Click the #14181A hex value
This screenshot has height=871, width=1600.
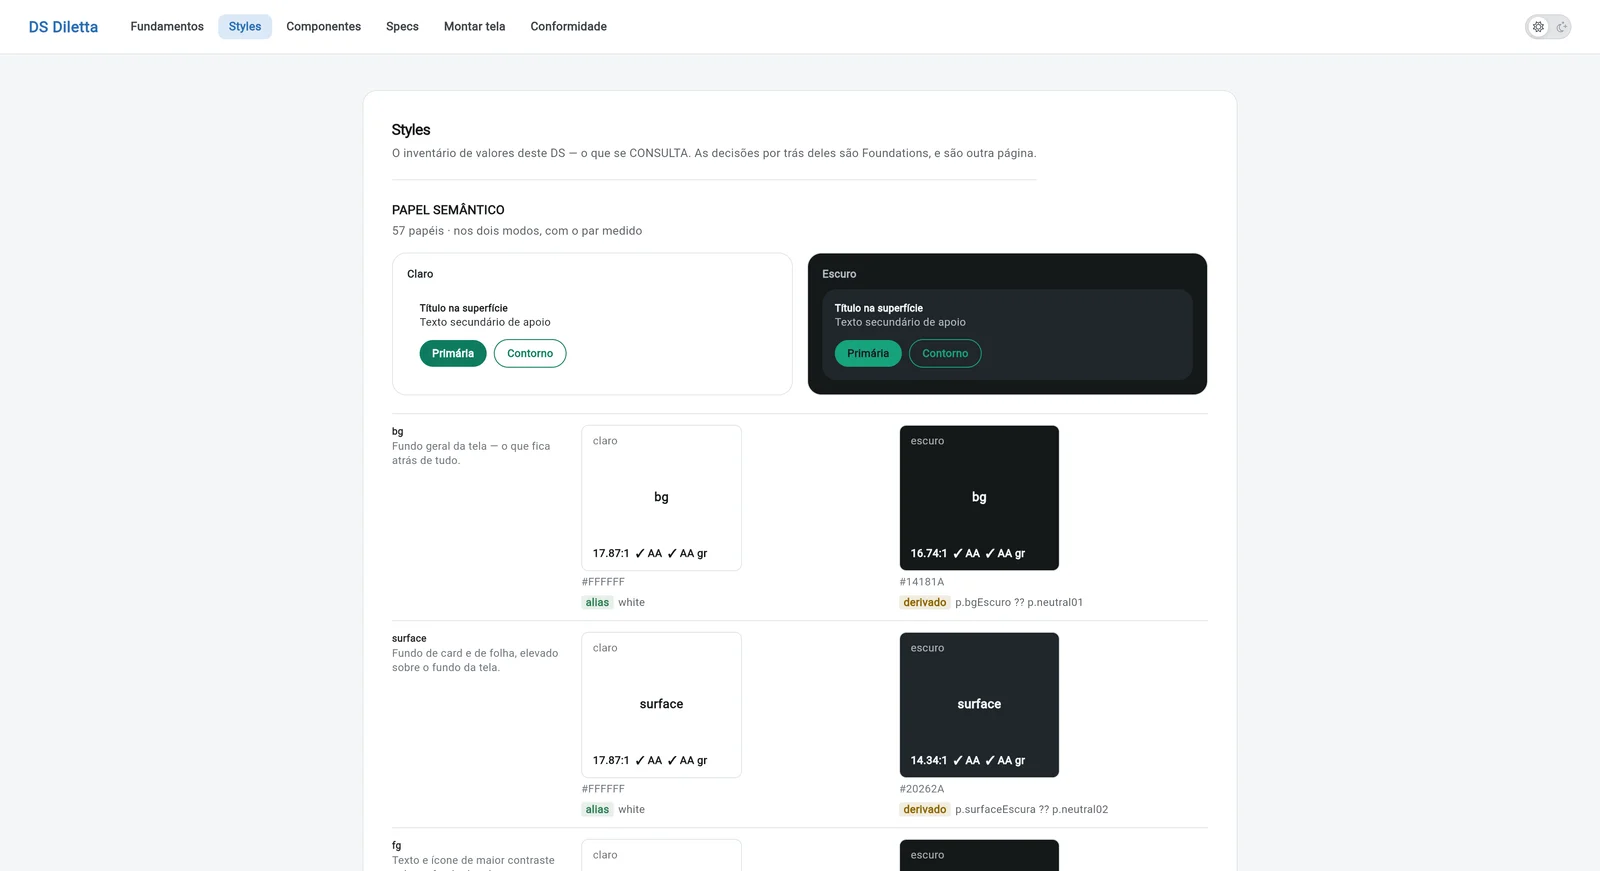922,582
